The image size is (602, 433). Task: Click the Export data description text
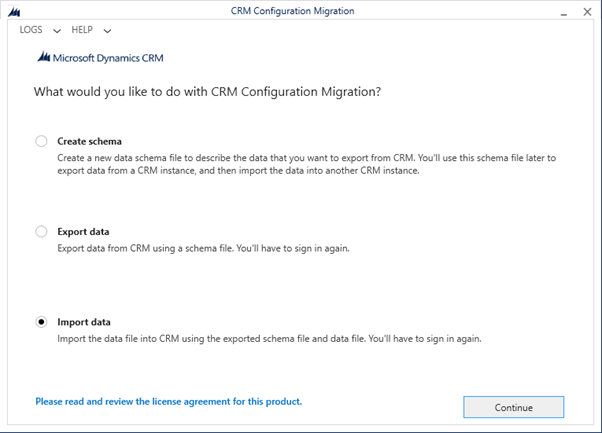tap(203, 248)
